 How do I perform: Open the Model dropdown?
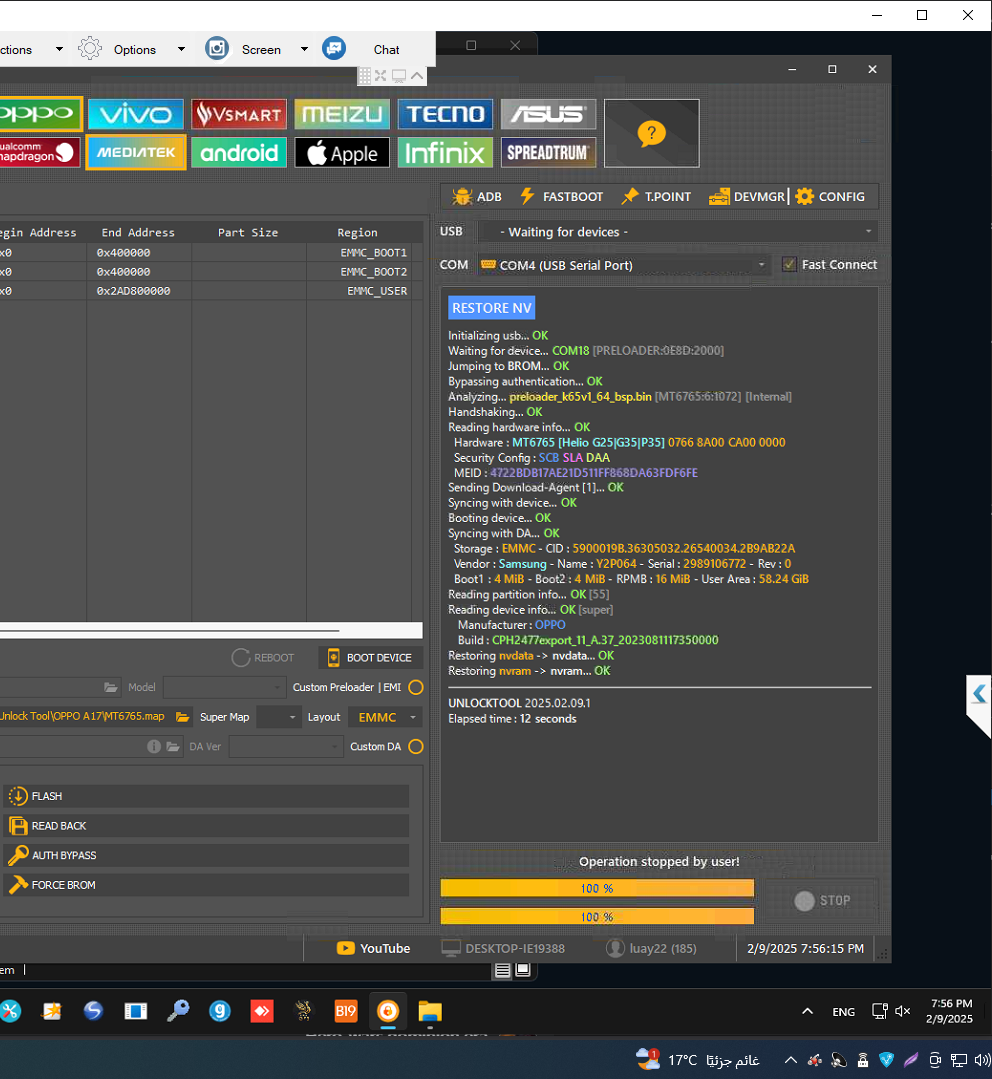[x=224, y=687]
